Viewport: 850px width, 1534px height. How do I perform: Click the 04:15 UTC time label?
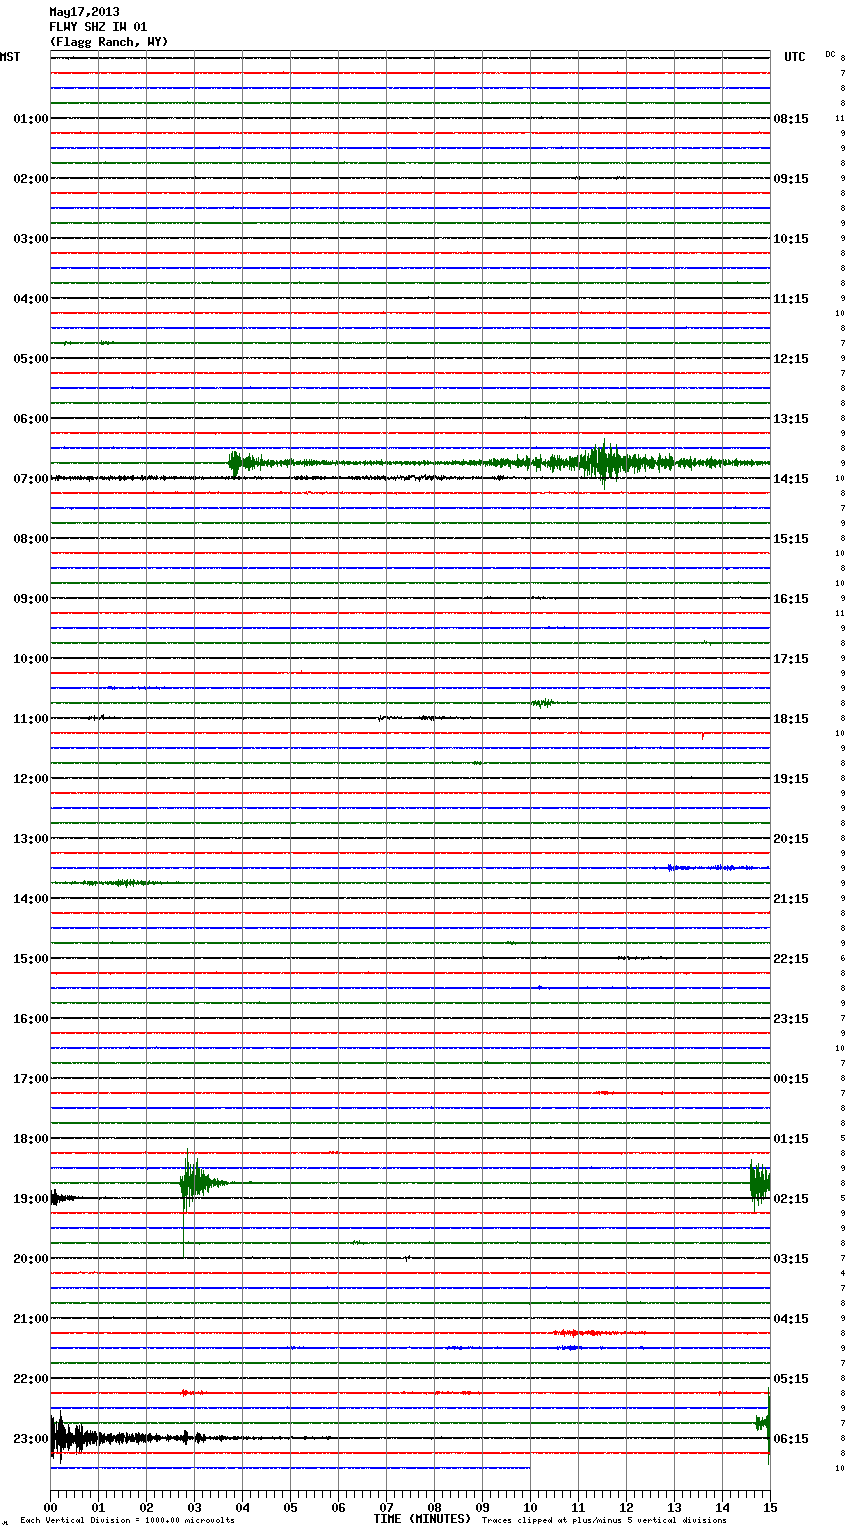(791, 1319)
